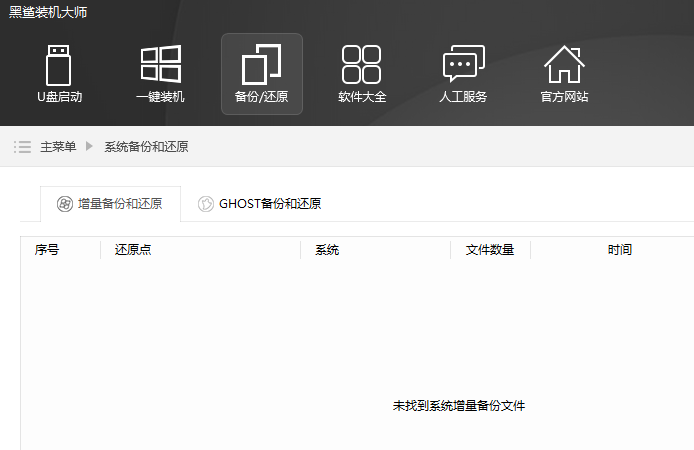Click the 未找到系统增量备份文件 empty message
The height and width of the screenshot is (450, 694).
tap(459, 406)
